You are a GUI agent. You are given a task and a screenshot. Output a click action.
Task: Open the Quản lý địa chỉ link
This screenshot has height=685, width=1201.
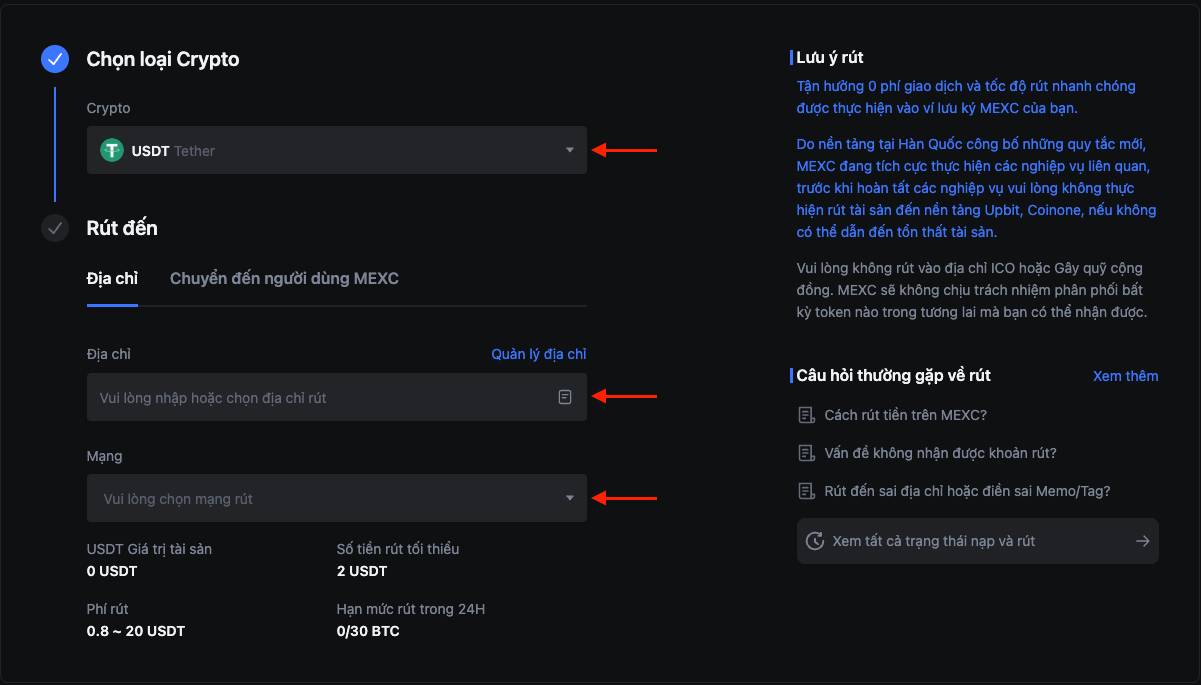[x=539, y=354]
